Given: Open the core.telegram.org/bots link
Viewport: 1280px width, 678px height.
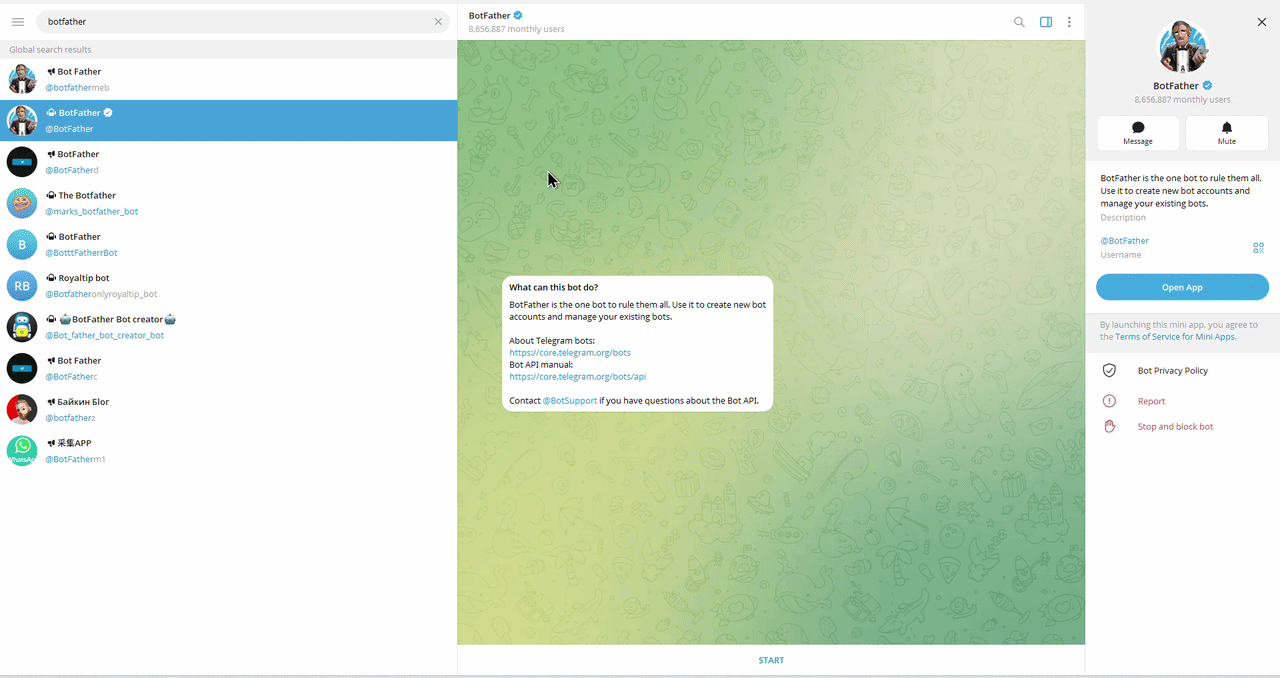Looking at the screenshot, I should (569, 353).
